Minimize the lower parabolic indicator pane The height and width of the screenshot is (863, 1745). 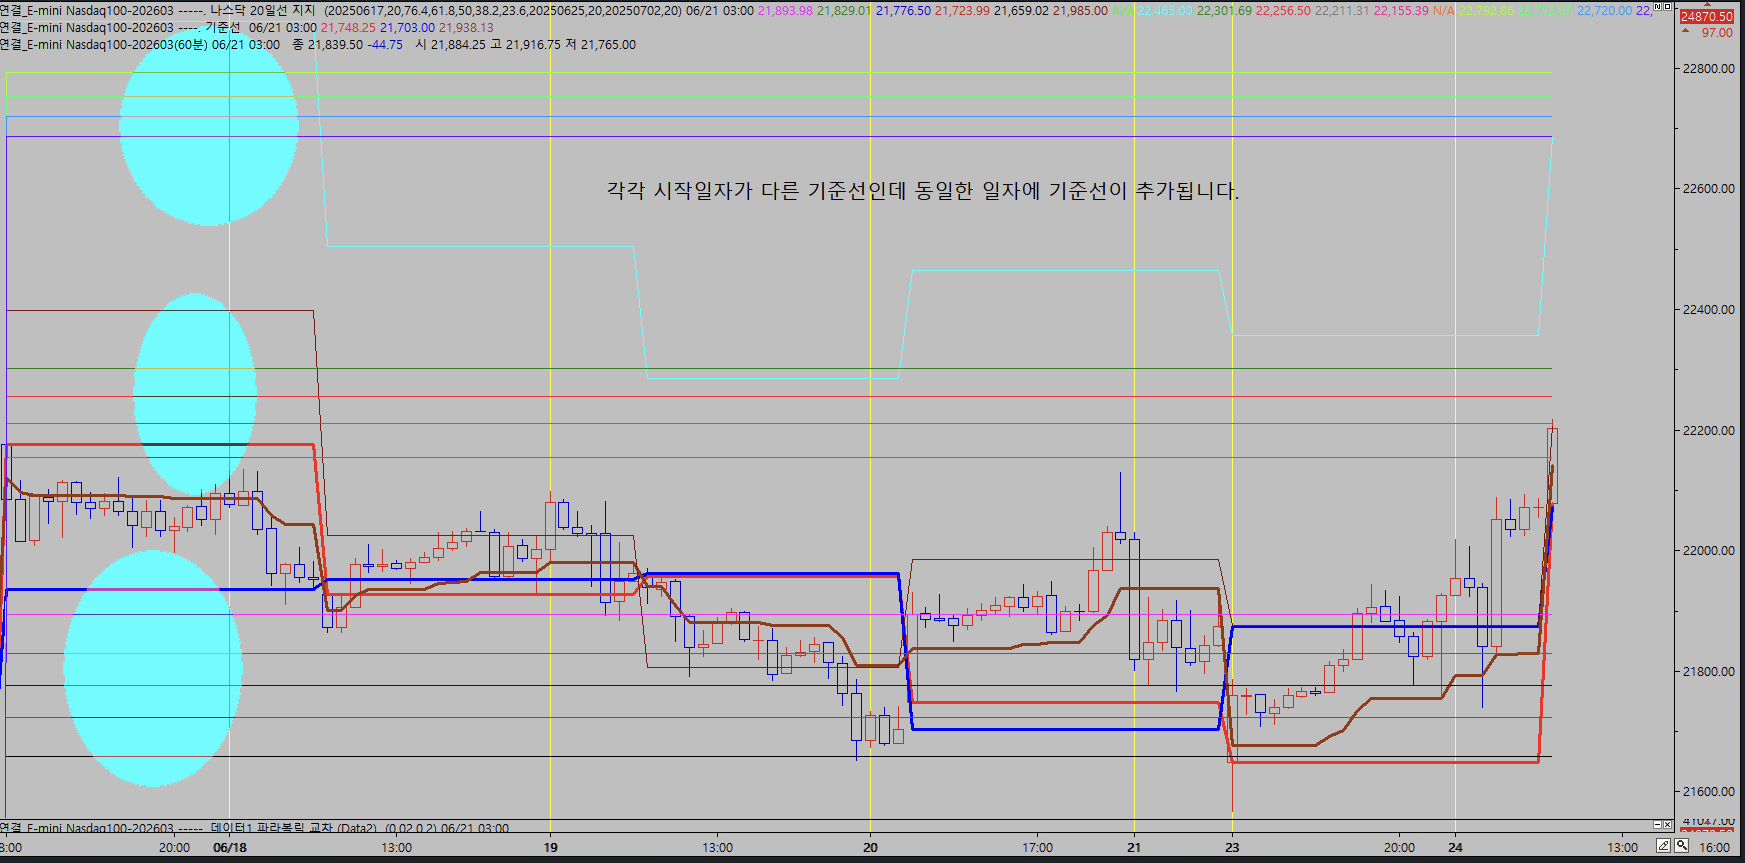[x=1656, y=824]
